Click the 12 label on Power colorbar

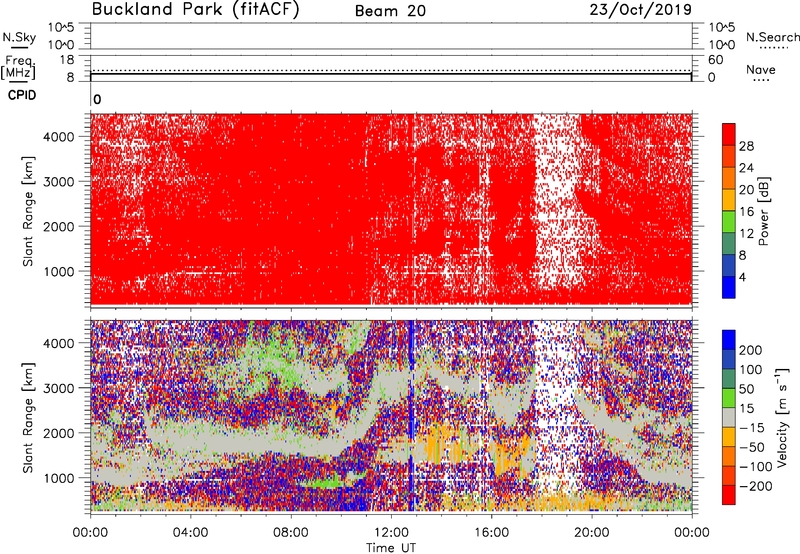point(746,234)
